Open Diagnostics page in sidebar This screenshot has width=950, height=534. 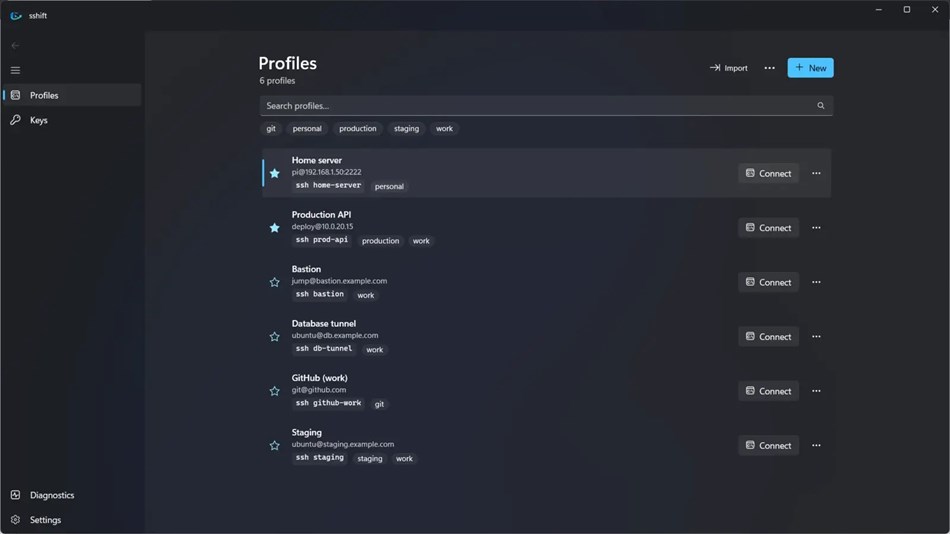point(72,495)
